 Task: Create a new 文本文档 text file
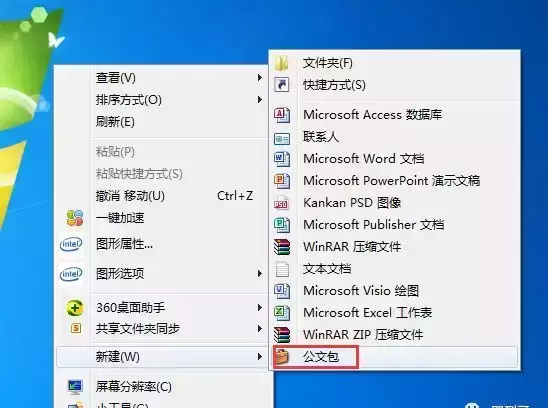click(327, 269)
